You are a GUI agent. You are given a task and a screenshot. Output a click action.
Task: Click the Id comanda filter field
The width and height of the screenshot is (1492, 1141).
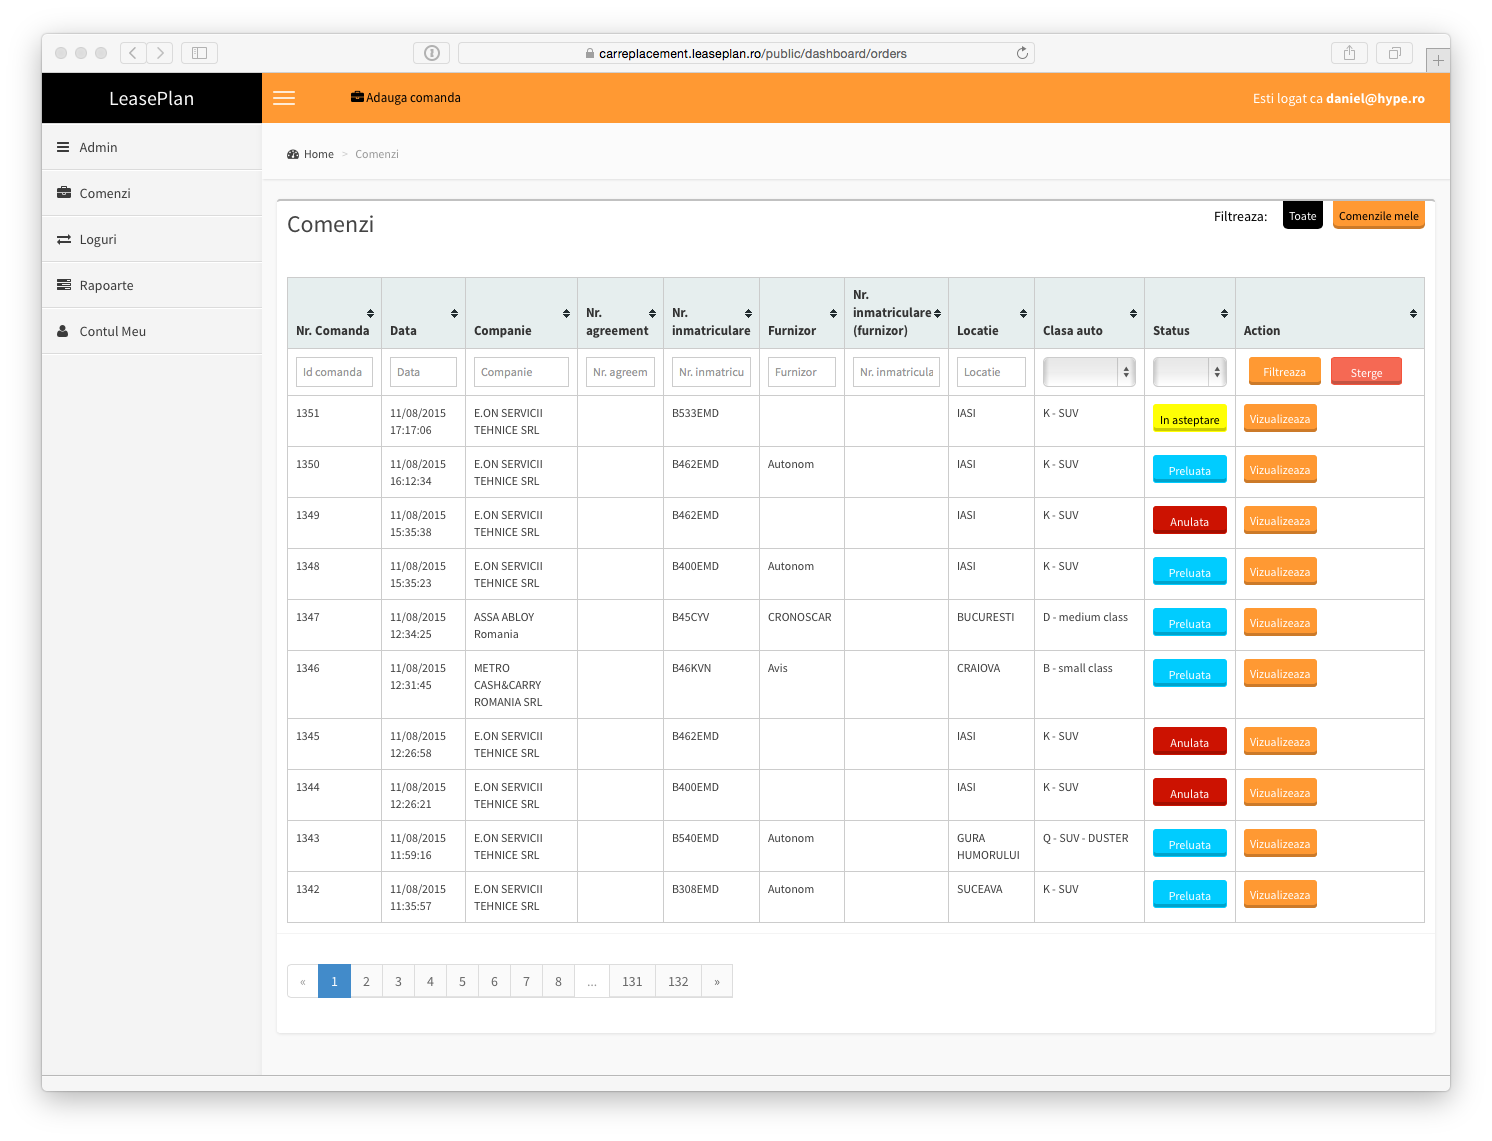click(334, 372)
